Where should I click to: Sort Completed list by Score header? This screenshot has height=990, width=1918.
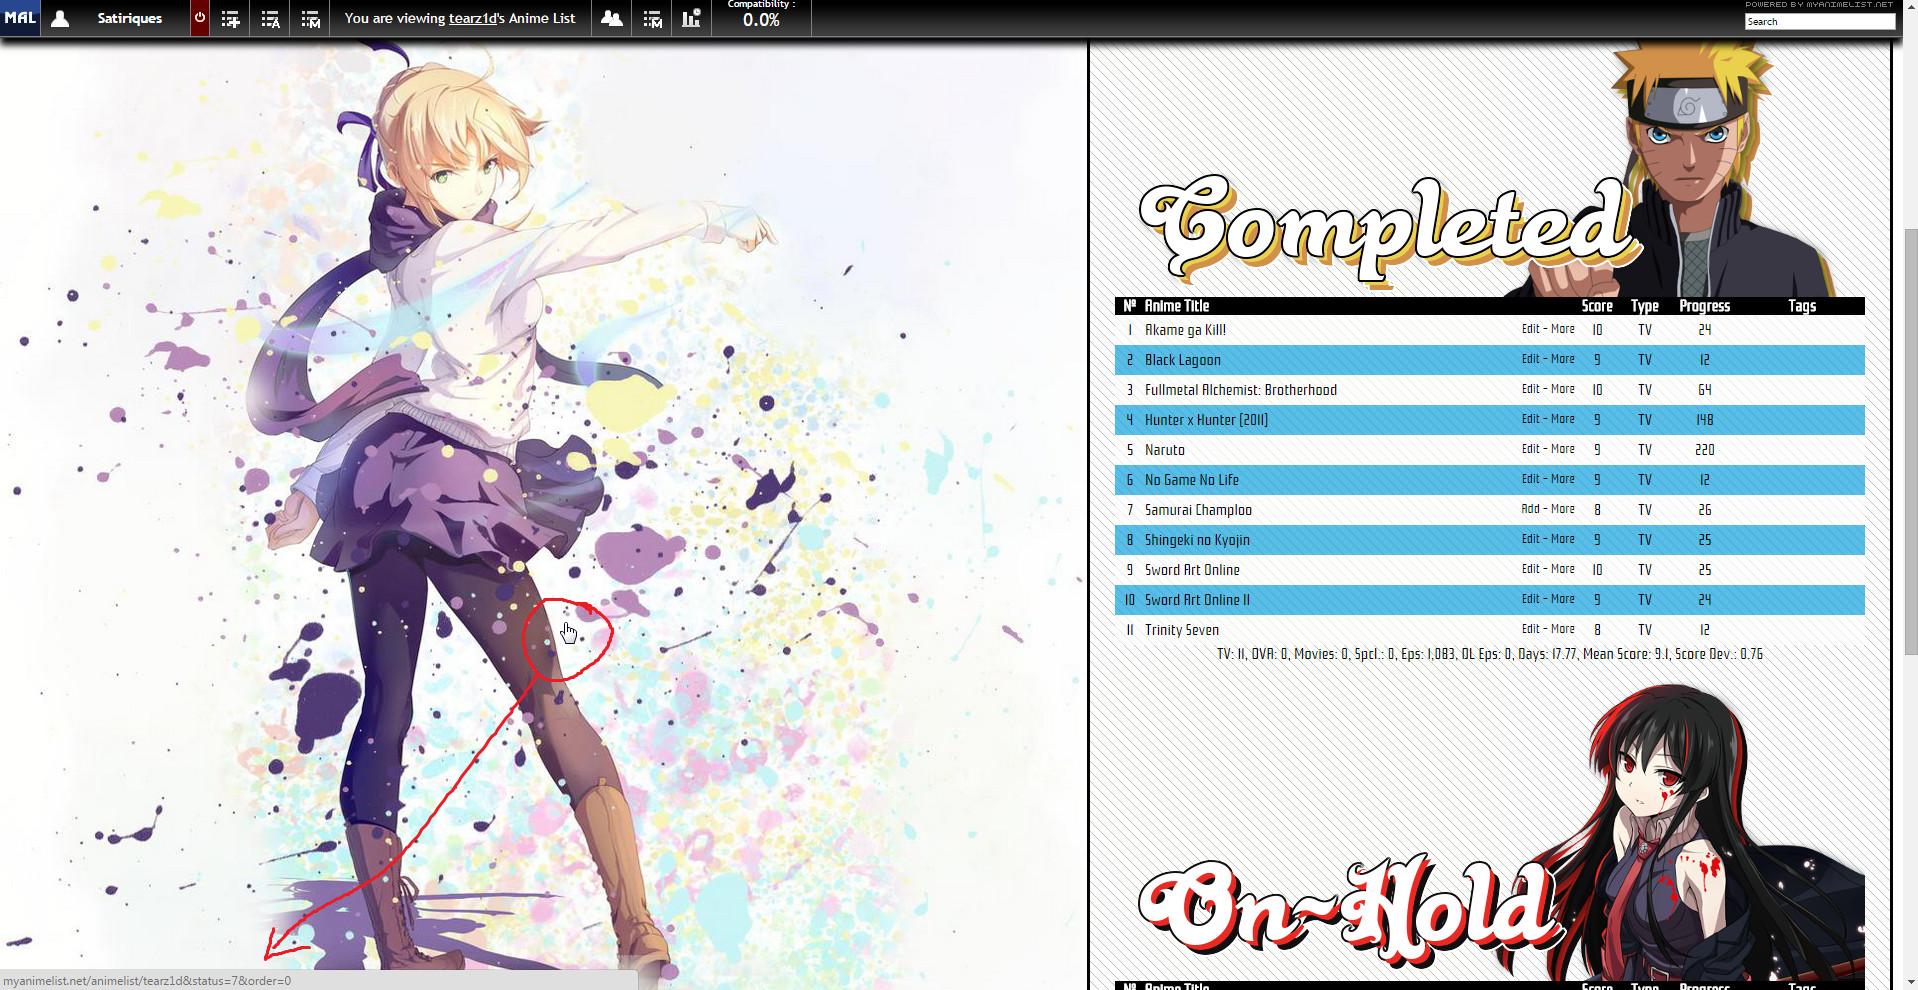[1597, 306]
